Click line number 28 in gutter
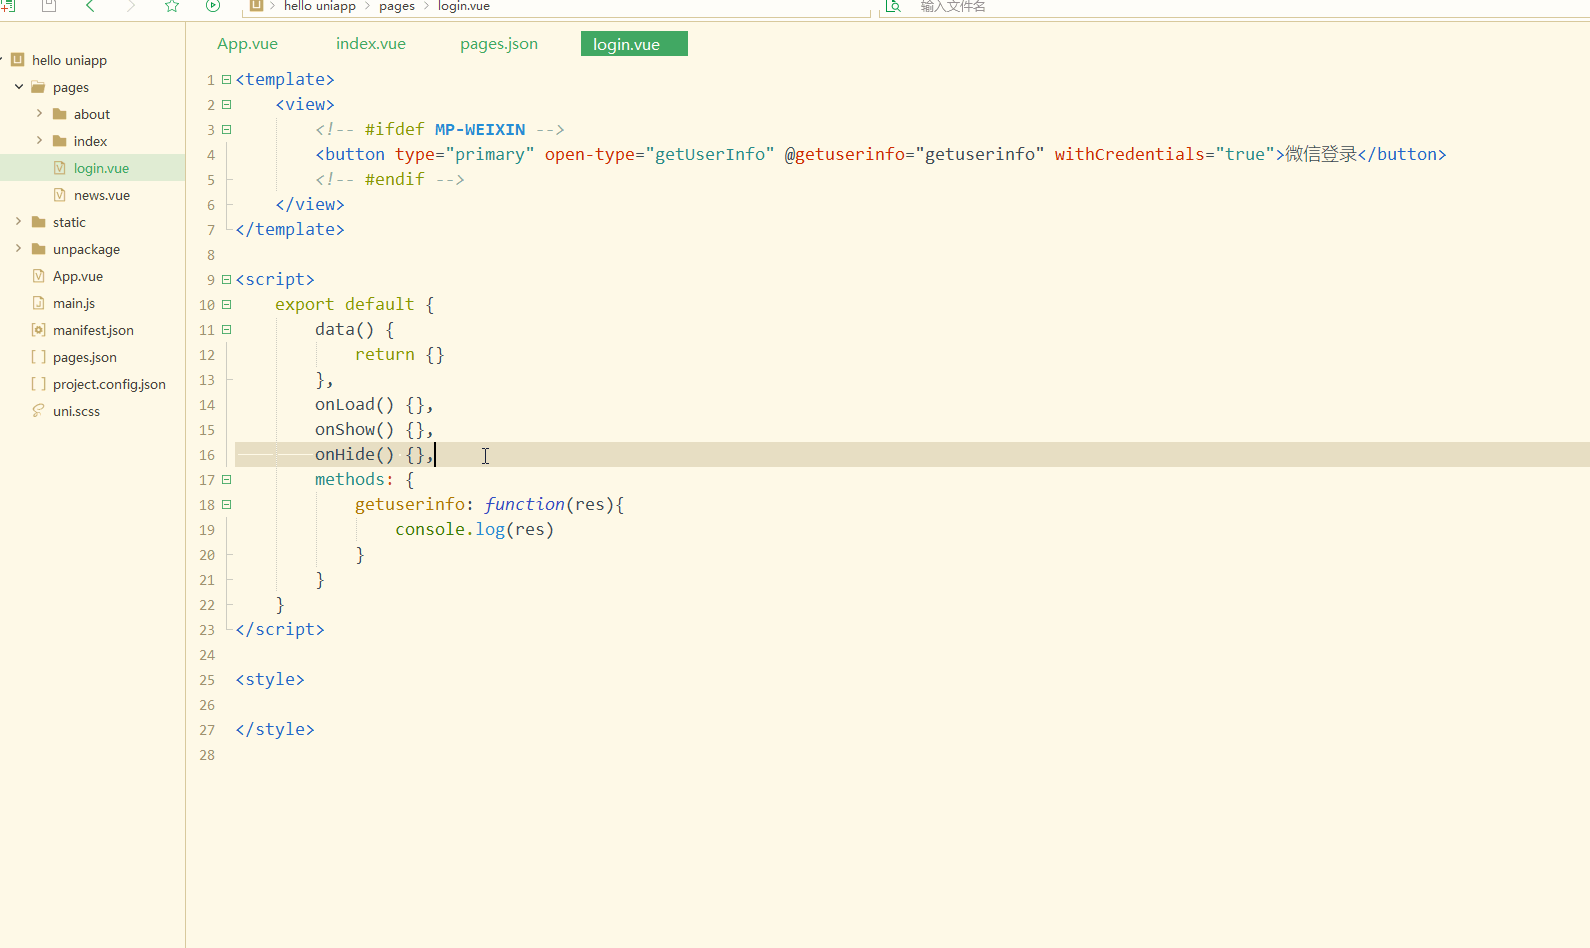Screen dimensions: 1590x948 pos(207,755)
